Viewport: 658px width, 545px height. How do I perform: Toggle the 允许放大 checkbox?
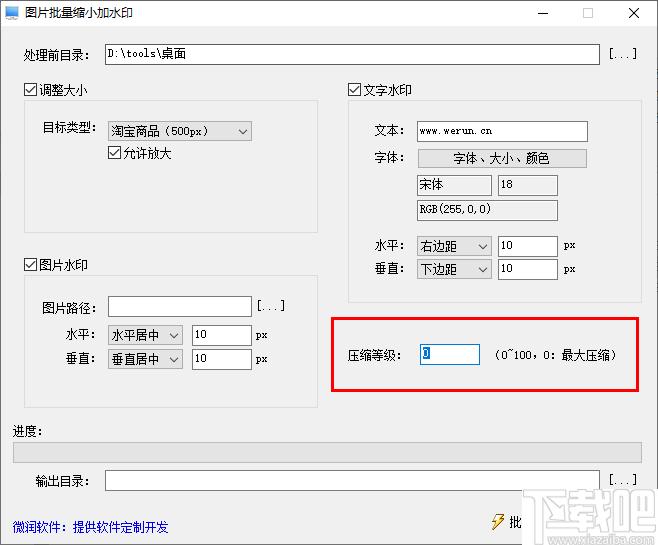pyautogui.click(x=115, y=153)
